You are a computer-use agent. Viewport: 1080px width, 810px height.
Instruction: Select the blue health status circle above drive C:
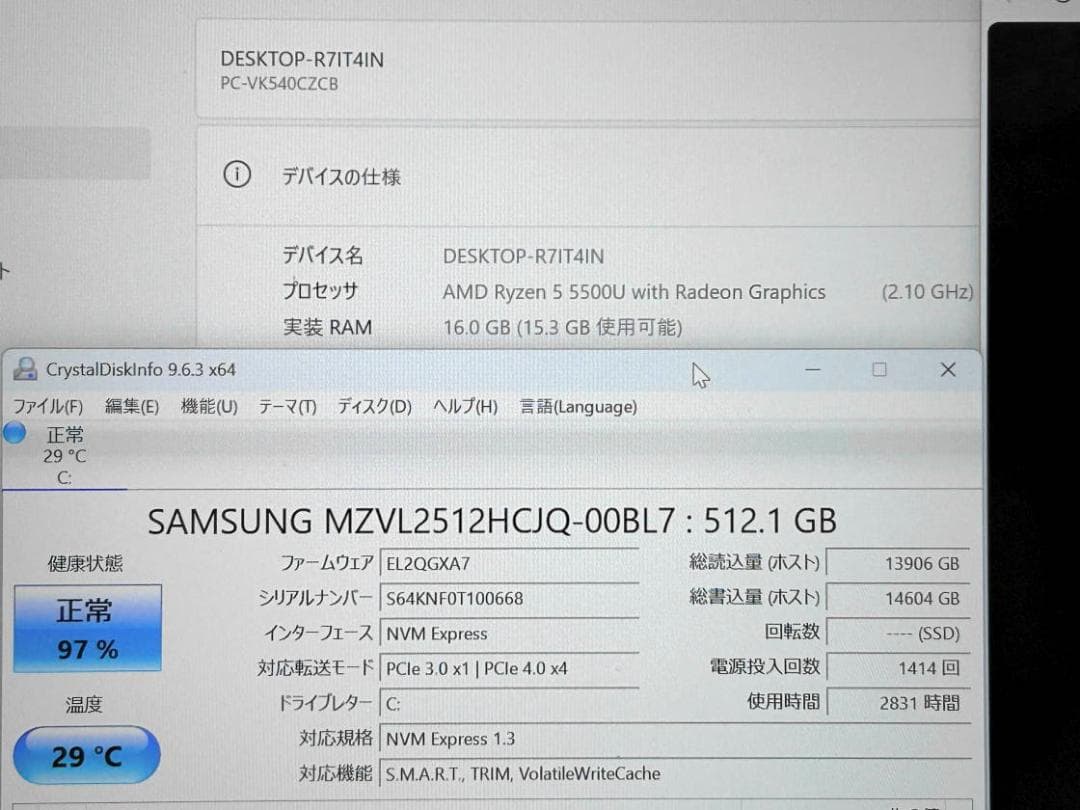[14, 432]
